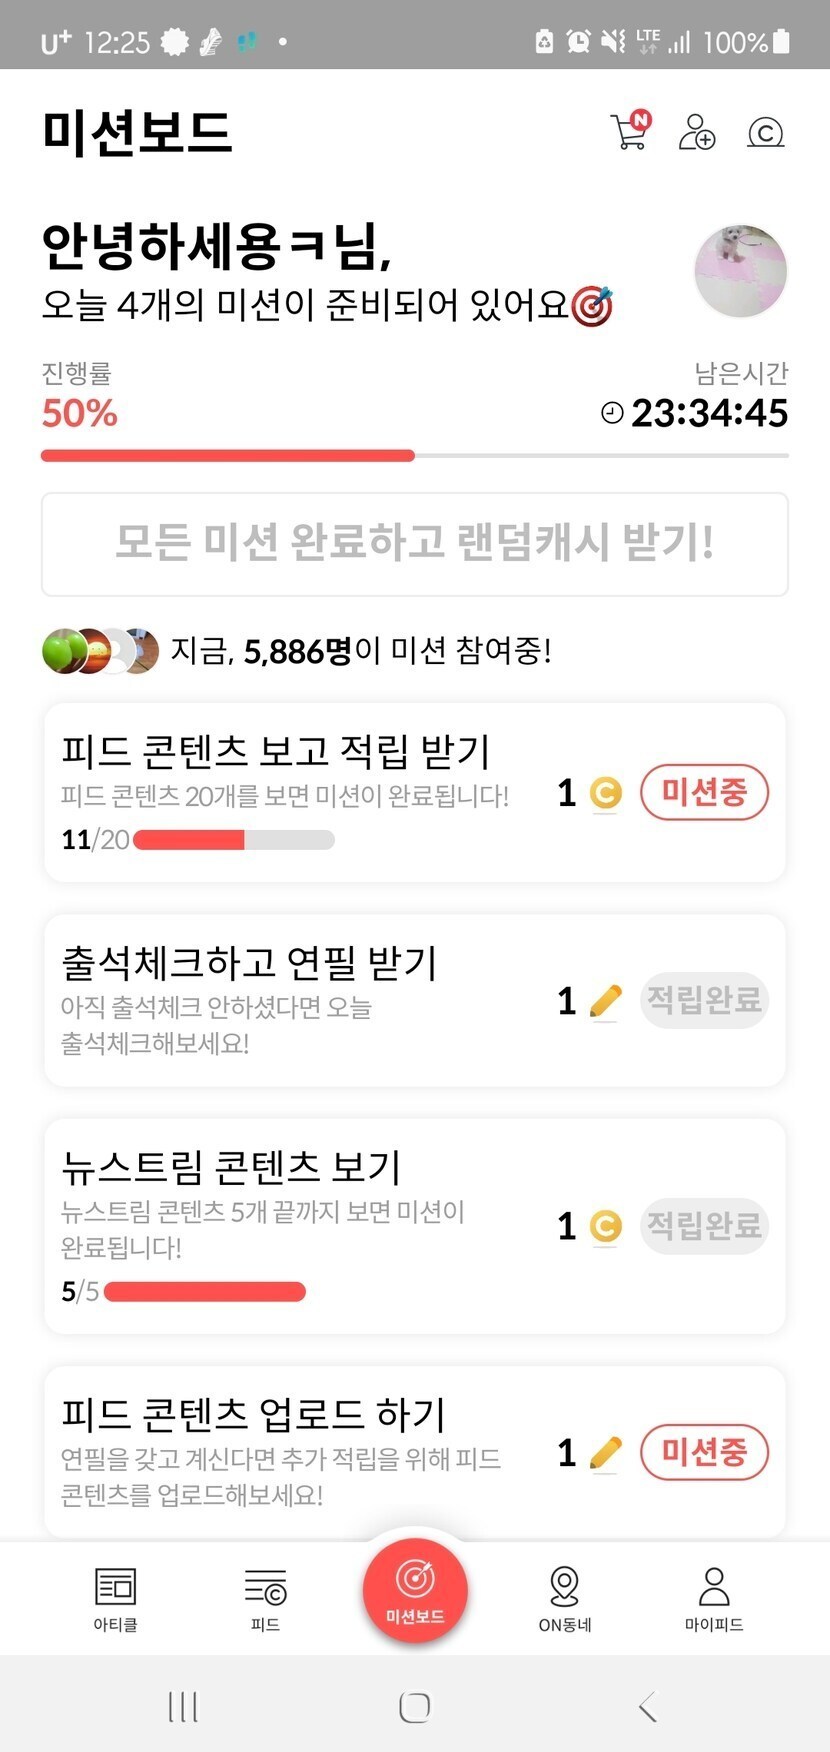Switch to the 아티클 tab
The image size is (830, 1752).
tap(115, 1598)
